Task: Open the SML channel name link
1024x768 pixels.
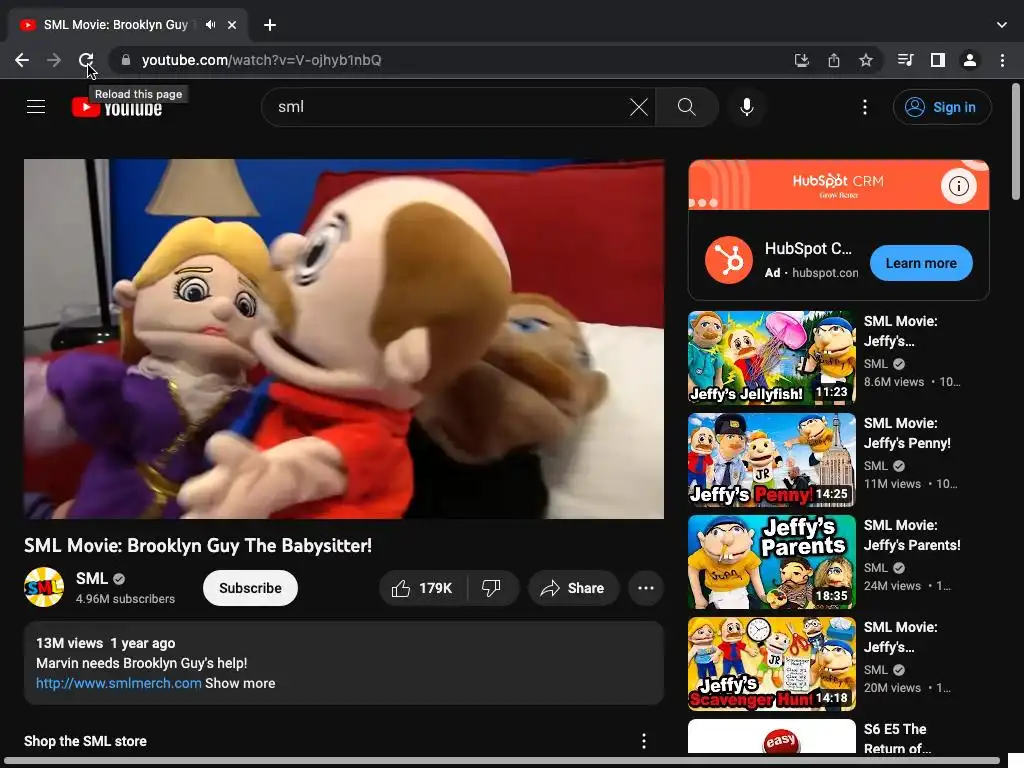Action: (x=91, y=579)
